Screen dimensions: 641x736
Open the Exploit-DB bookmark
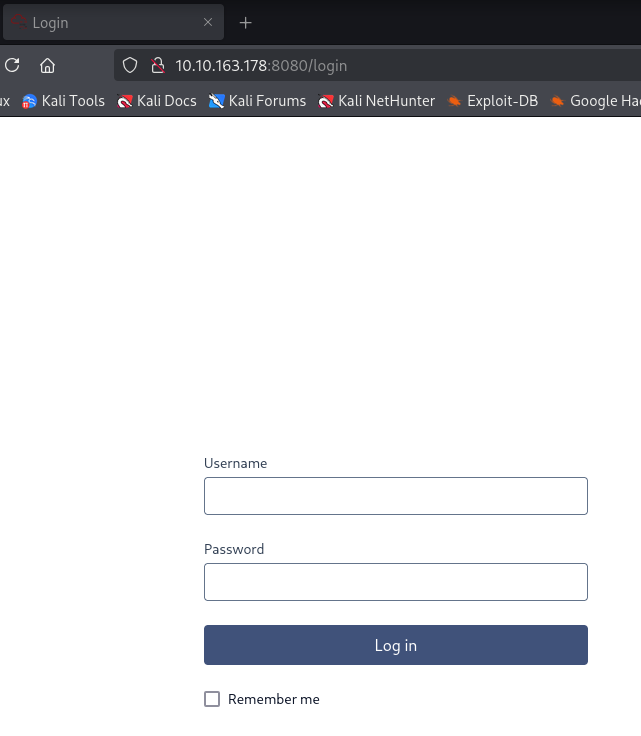[x=492, y=101]
